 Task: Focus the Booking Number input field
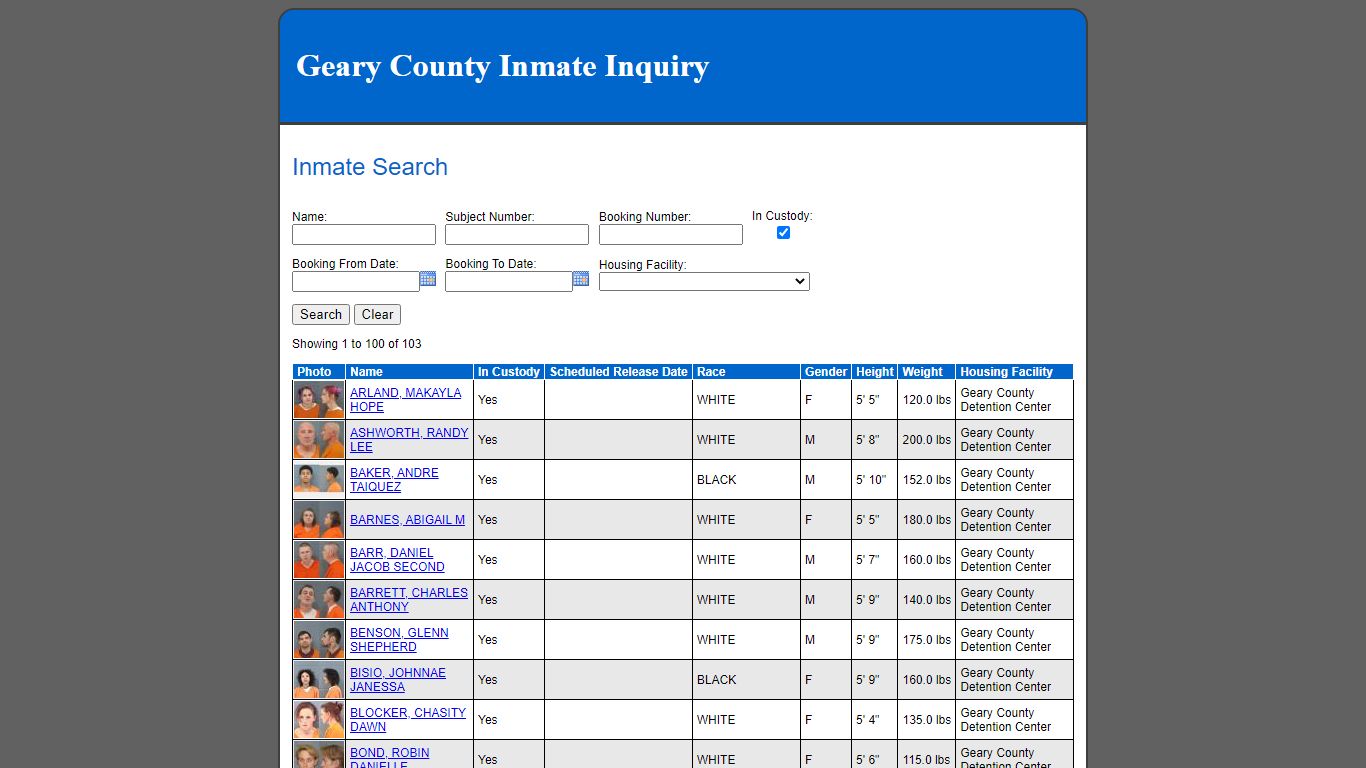pyautogui.click(x=671, y=234)
